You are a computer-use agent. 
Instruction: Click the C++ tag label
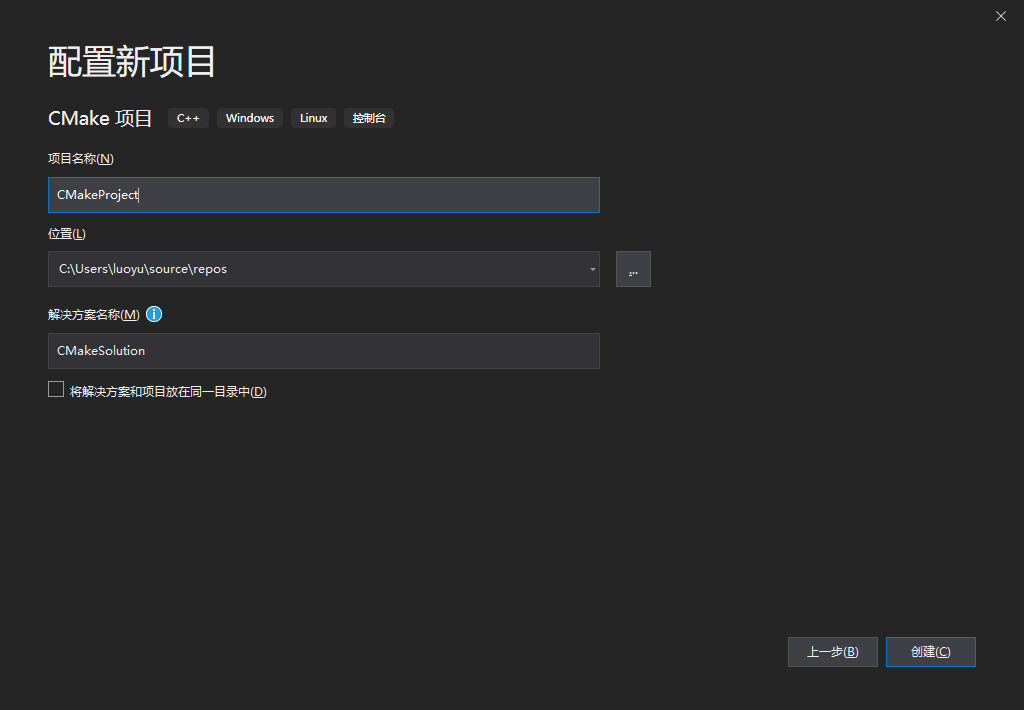coord(188,118)
